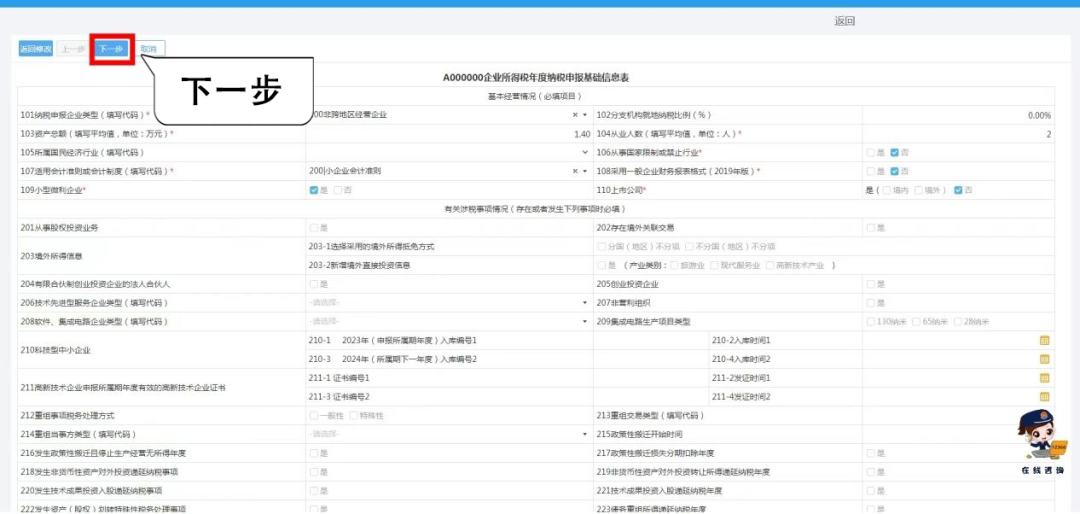Check 是 for 202存在境外关联交易
Image resolution: width=1080 pixels, height=514 pixels.
[871, 227]
